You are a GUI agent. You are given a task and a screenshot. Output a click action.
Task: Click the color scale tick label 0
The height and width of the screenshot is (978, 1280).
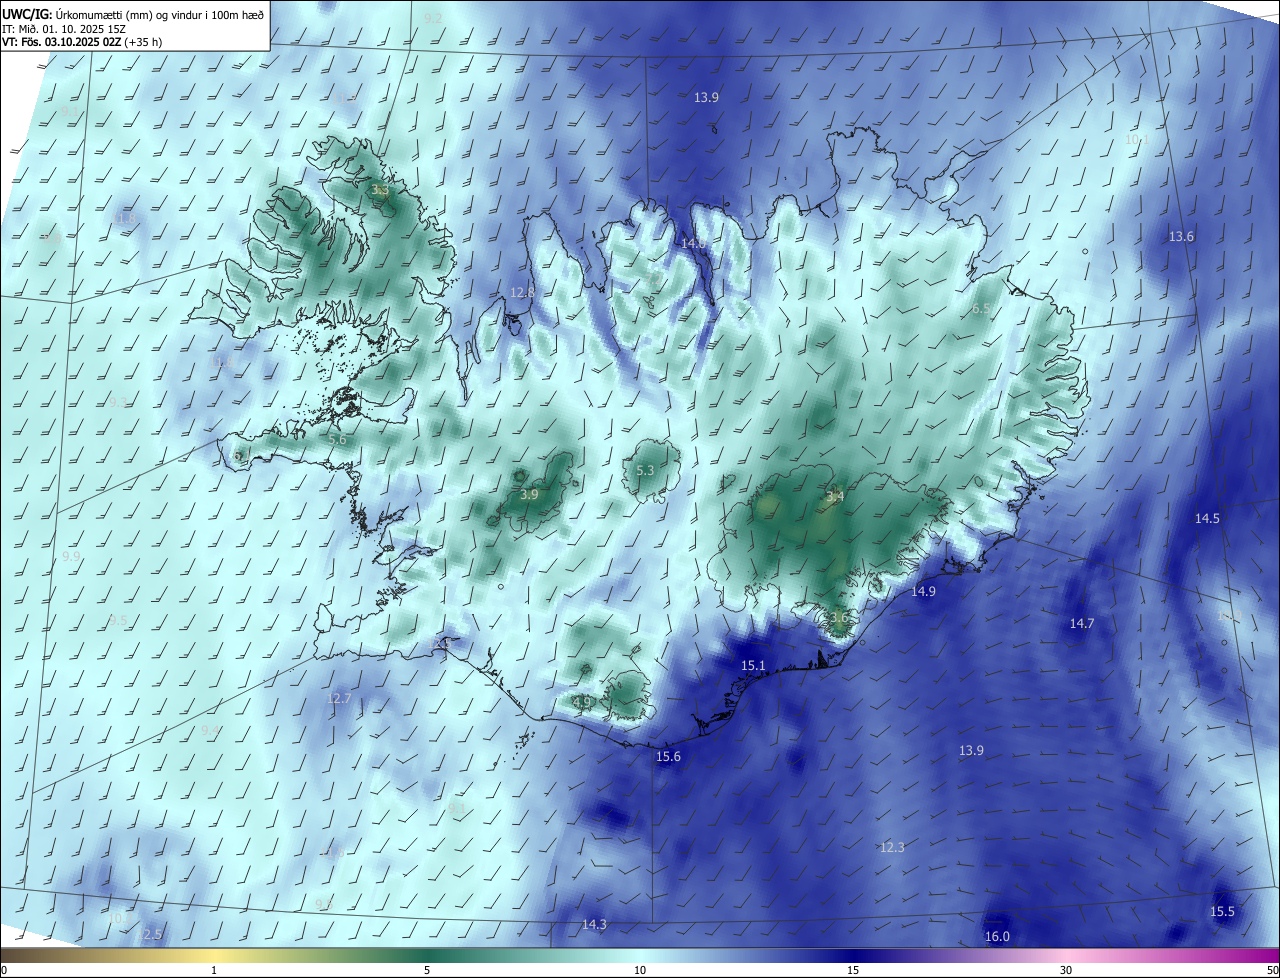[x=4, y=970]
